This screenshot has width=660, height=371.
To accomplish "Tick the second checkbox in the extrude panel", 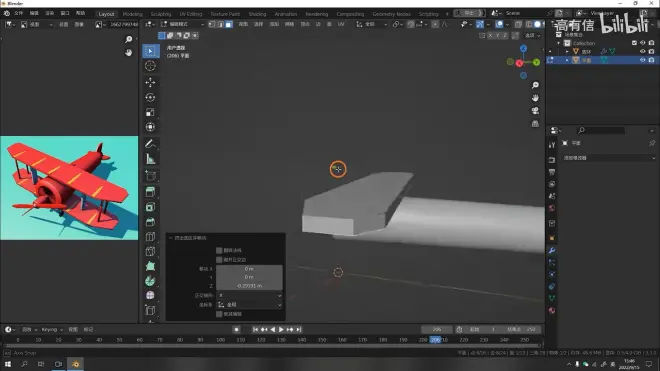I will [219, 260].
